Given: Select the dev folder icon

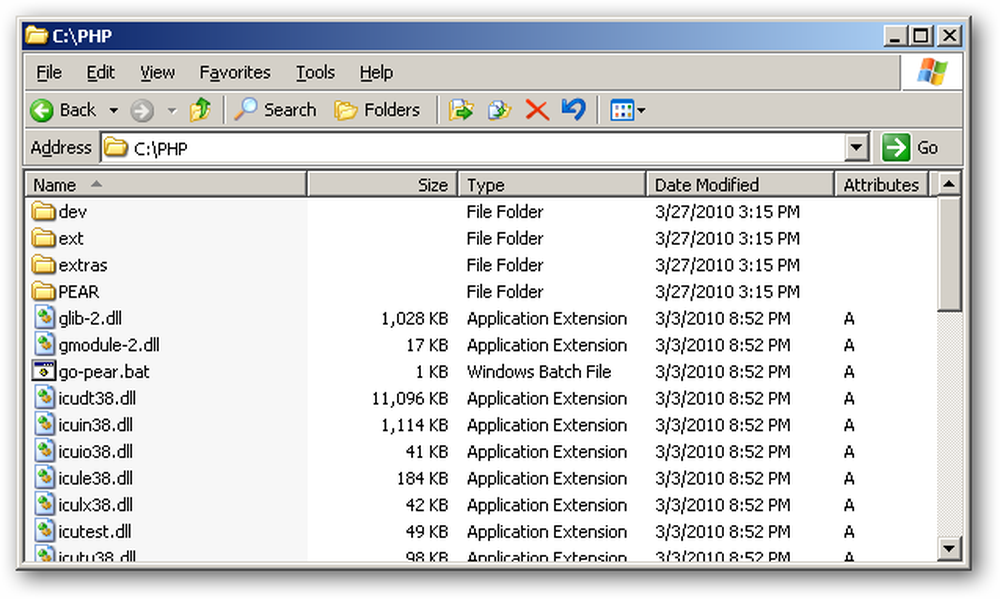Looking at the screenshot, I should pyautogui.click(x=43, y=211).
